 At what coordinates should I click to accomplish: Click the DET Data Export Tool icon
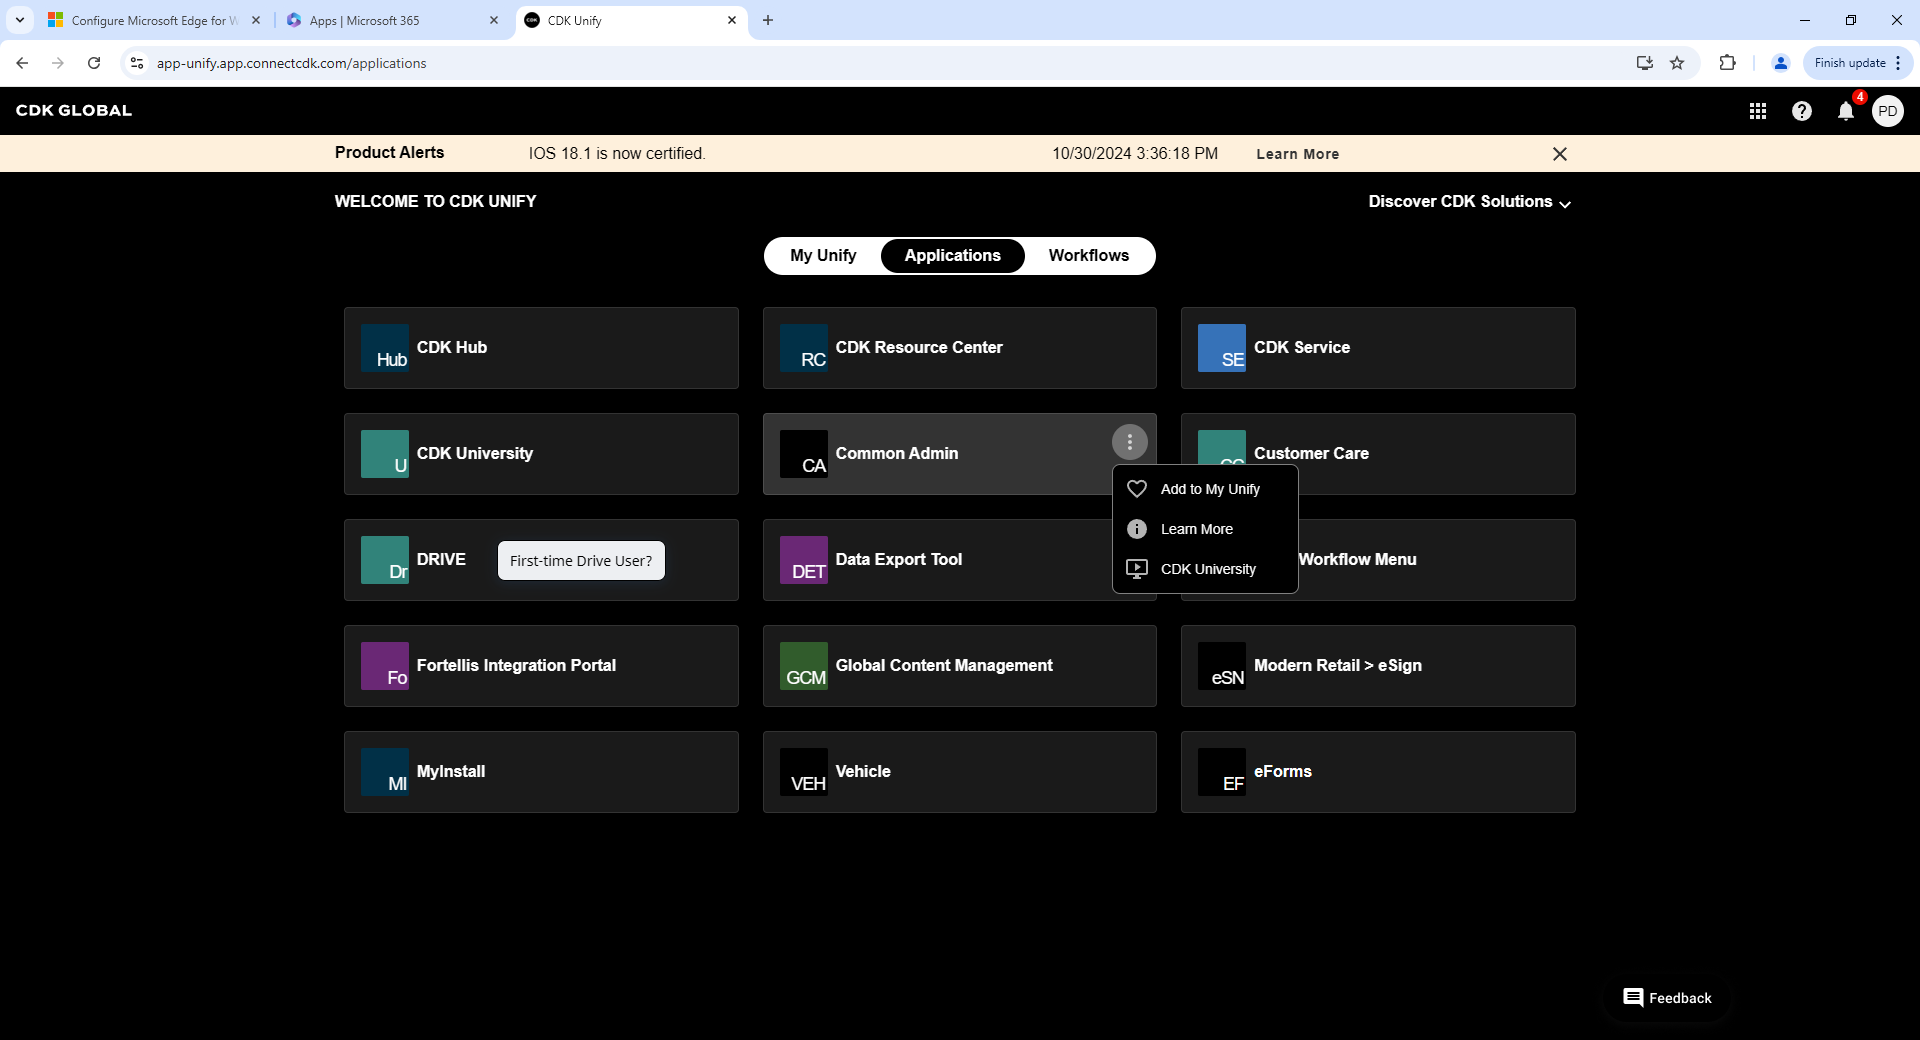pos(803,560)
